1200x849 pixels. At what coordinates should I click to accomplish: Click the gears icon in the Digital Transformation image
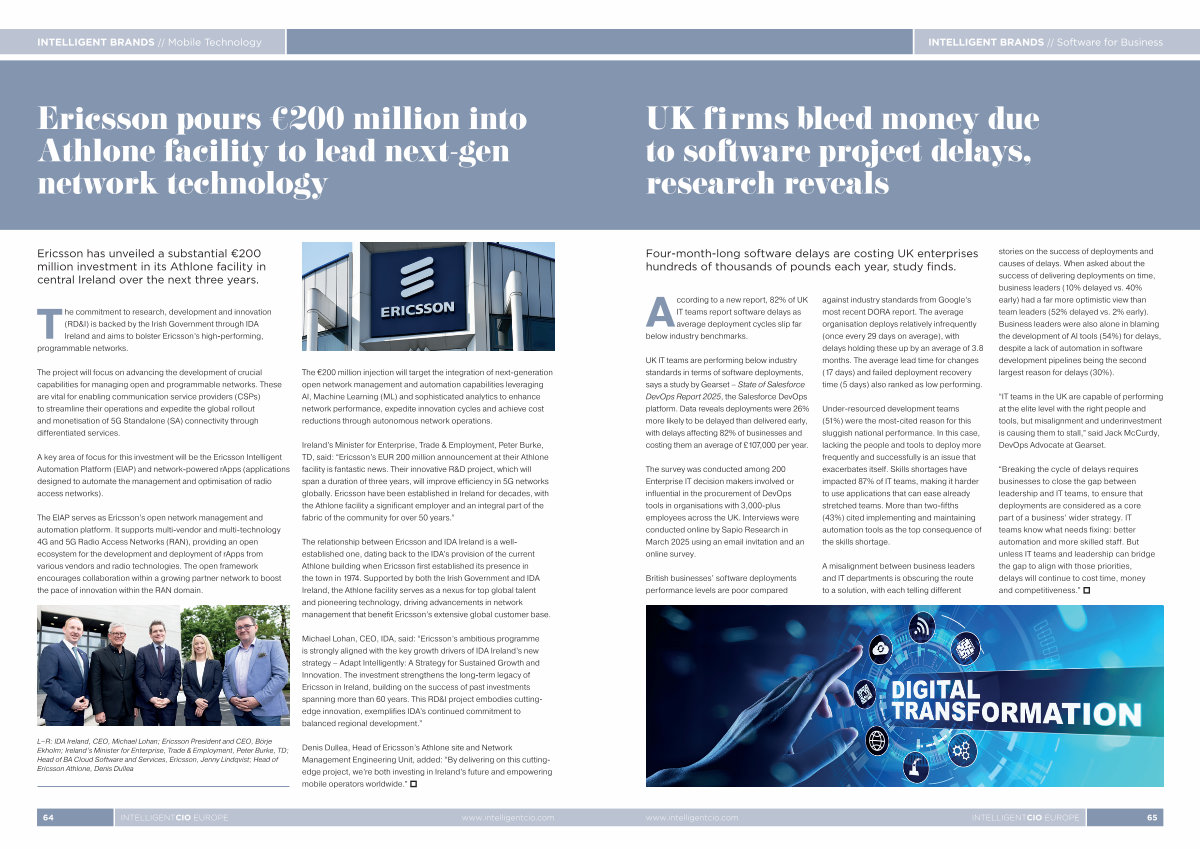click(x=963, y=750)
